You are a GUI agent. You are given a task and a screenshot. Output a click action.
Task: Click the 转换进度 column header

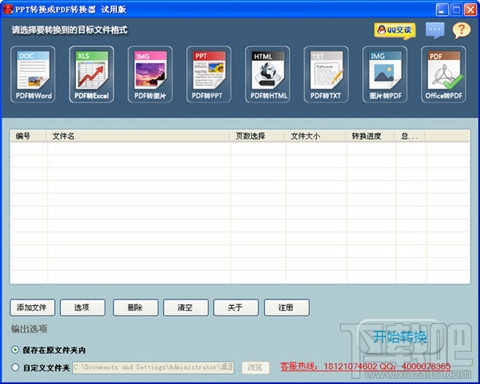point(371,136)
